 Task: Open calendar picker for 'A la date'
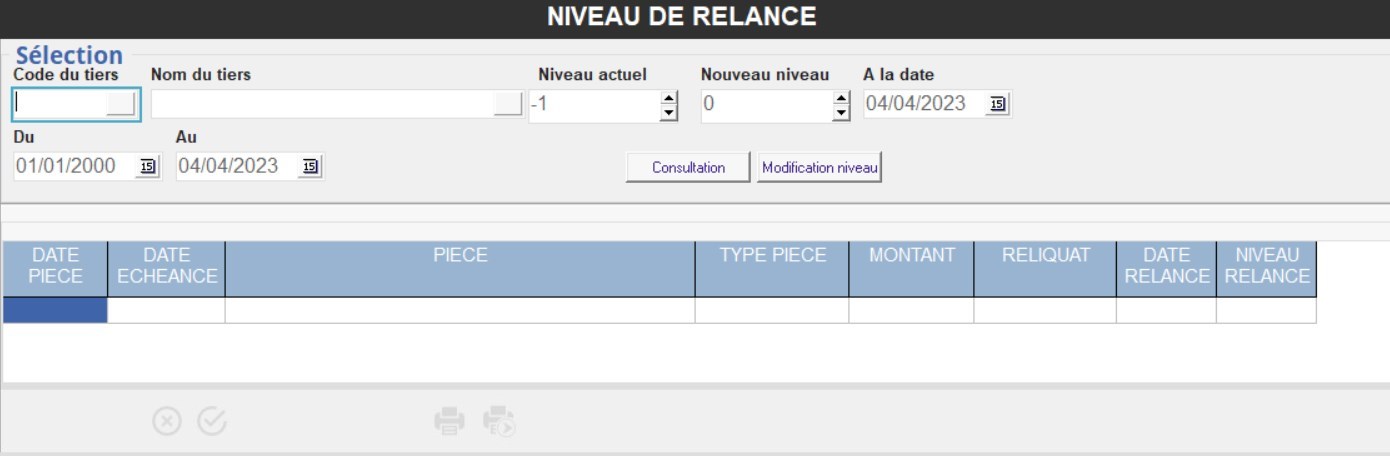click(x=997, y=104)
